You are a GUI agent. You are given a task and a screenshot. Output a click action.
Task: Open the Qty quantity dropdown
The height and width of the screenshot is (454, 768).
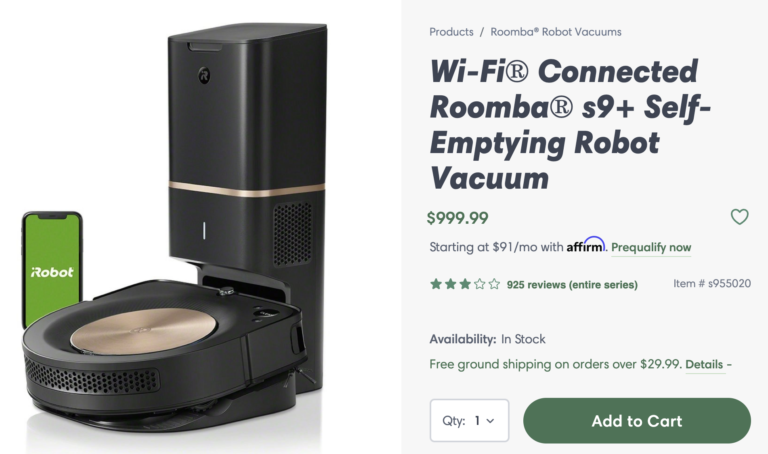tap(469, 420)
